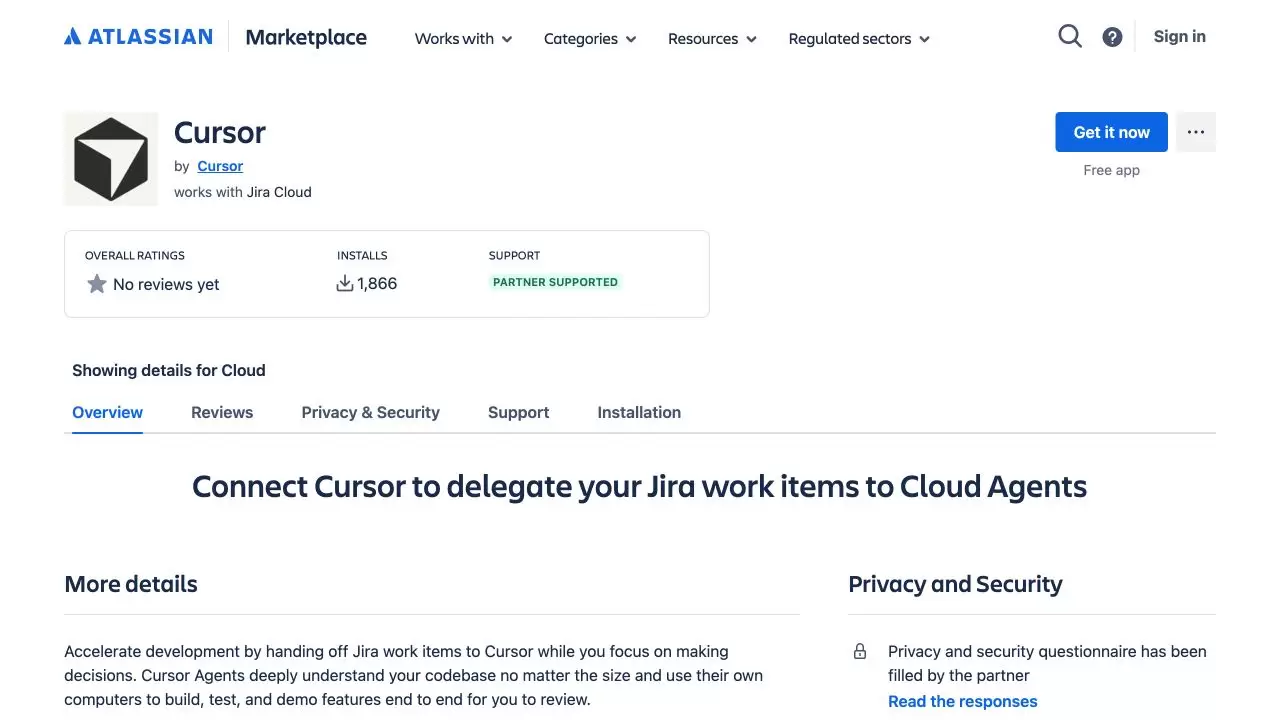Screen dimensions: 1280x720
Task: Open the Cursor vendor link
Action: coord(220,166)
